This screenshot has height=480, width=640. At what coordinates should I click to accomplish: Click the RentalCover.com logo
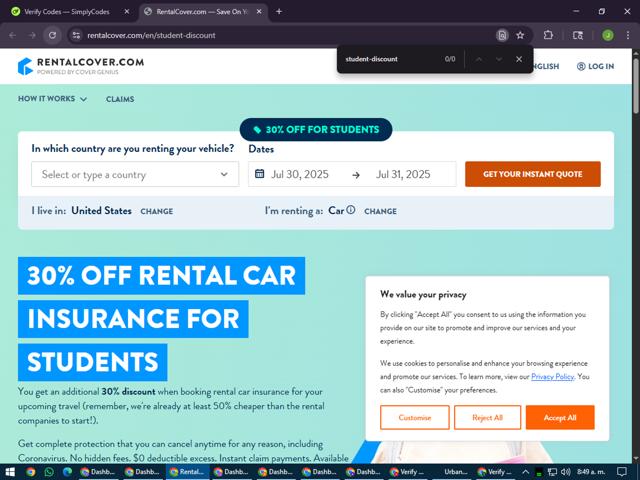click(x=81, y=66)
